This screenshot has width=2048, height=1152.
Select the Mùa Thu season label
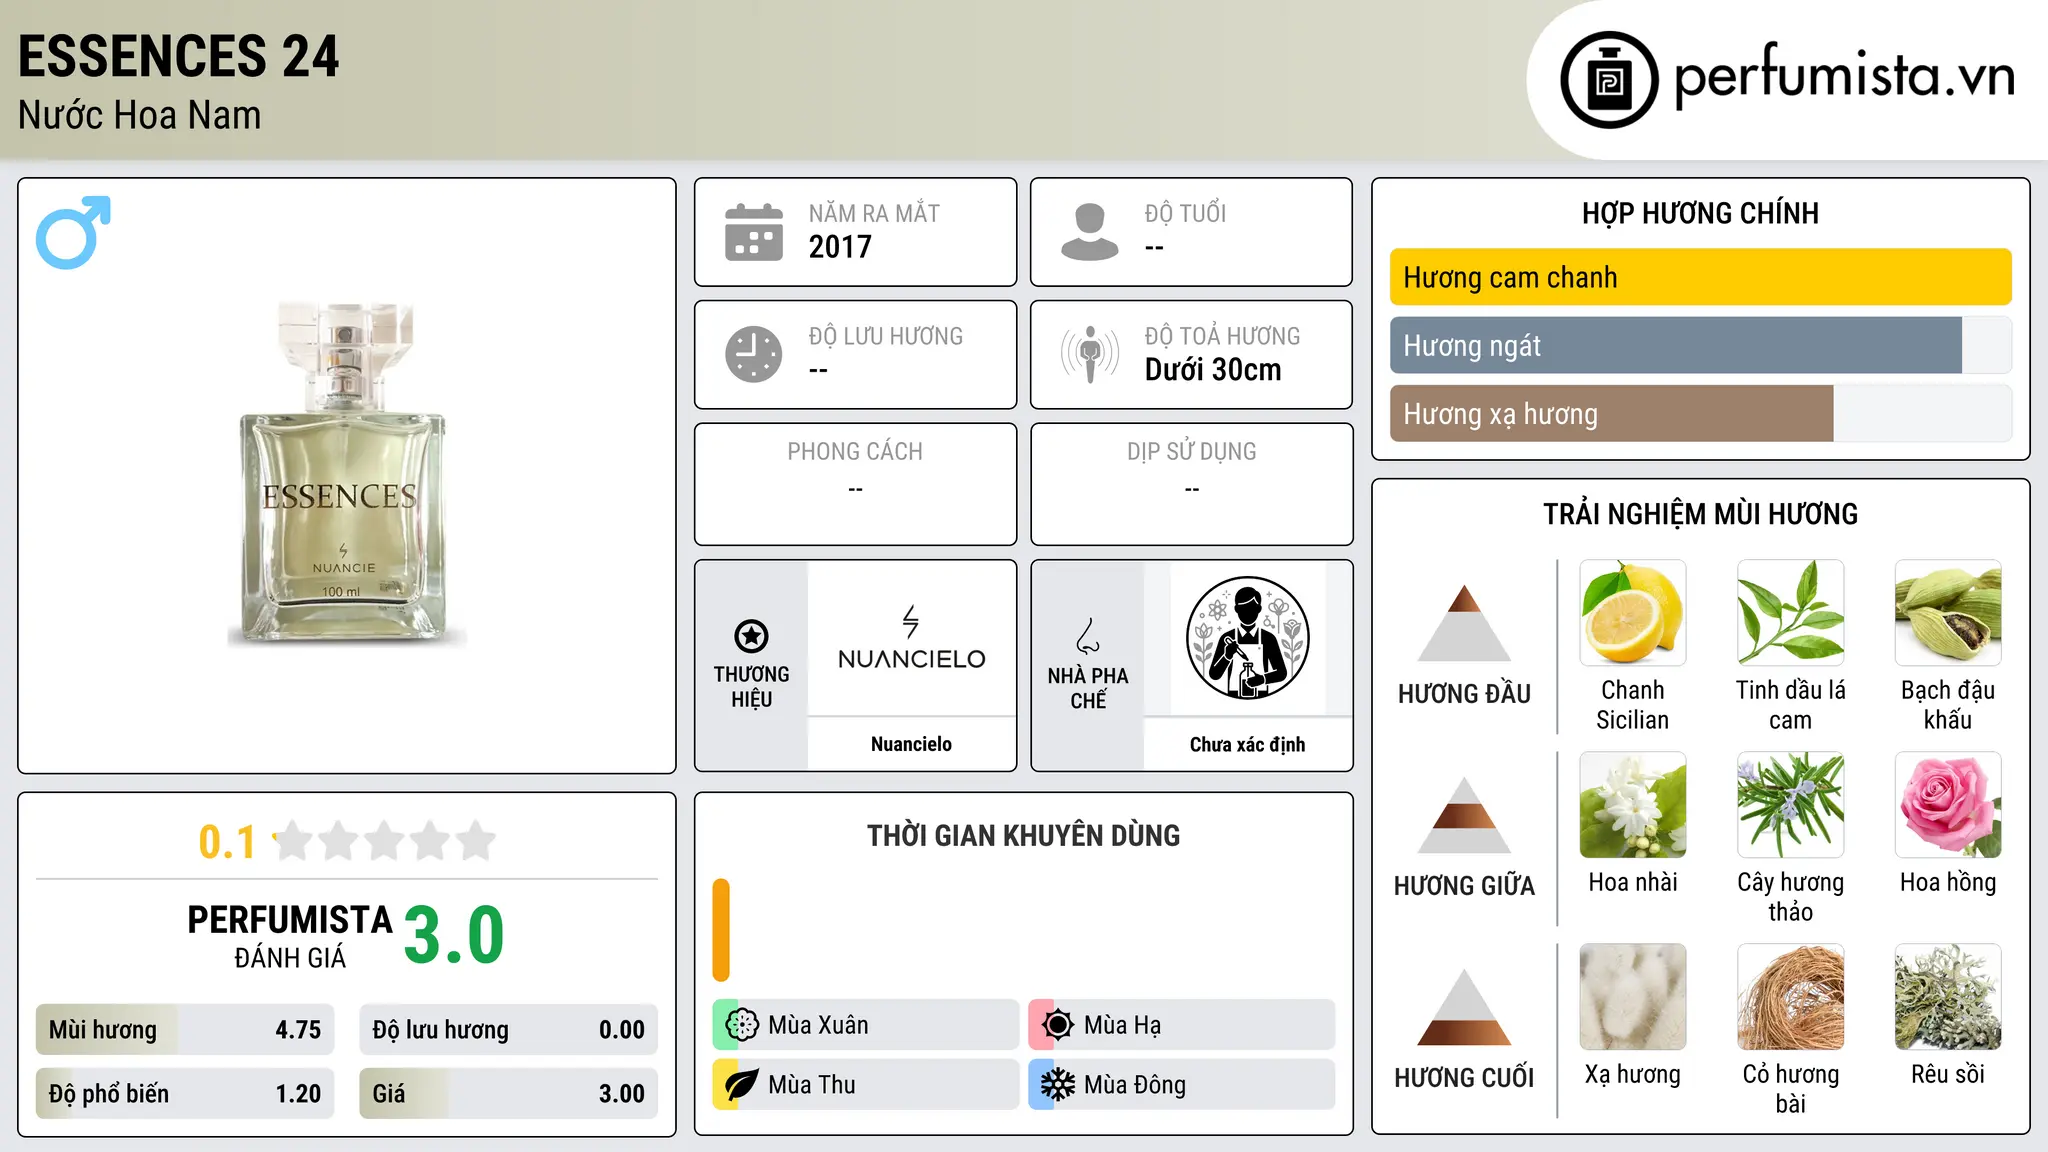coord(812,1085)
